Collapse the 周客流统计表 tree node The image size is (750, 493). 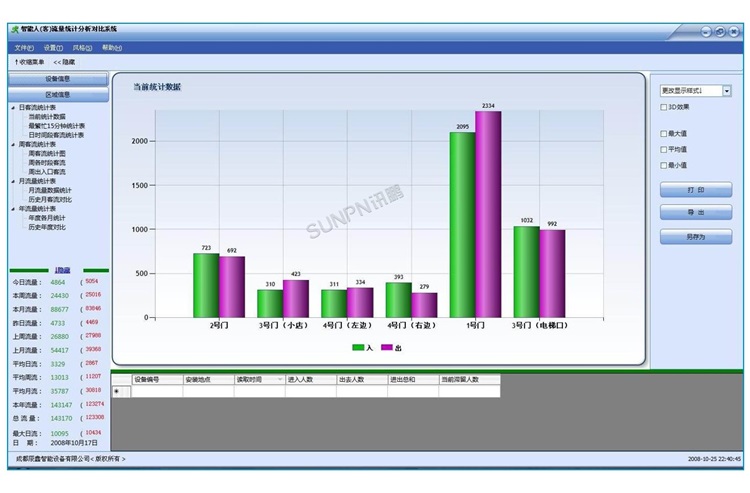(x=13, y=144)
